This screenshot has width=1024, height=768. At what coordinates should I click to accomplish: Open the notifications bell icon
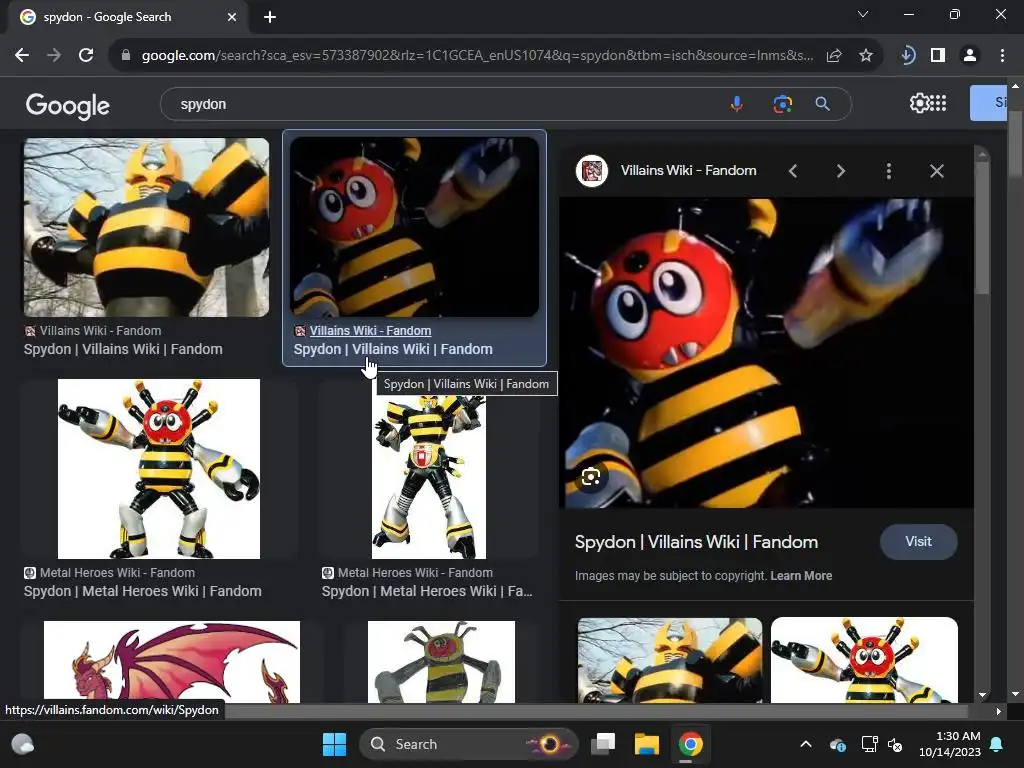coord(997,744)
